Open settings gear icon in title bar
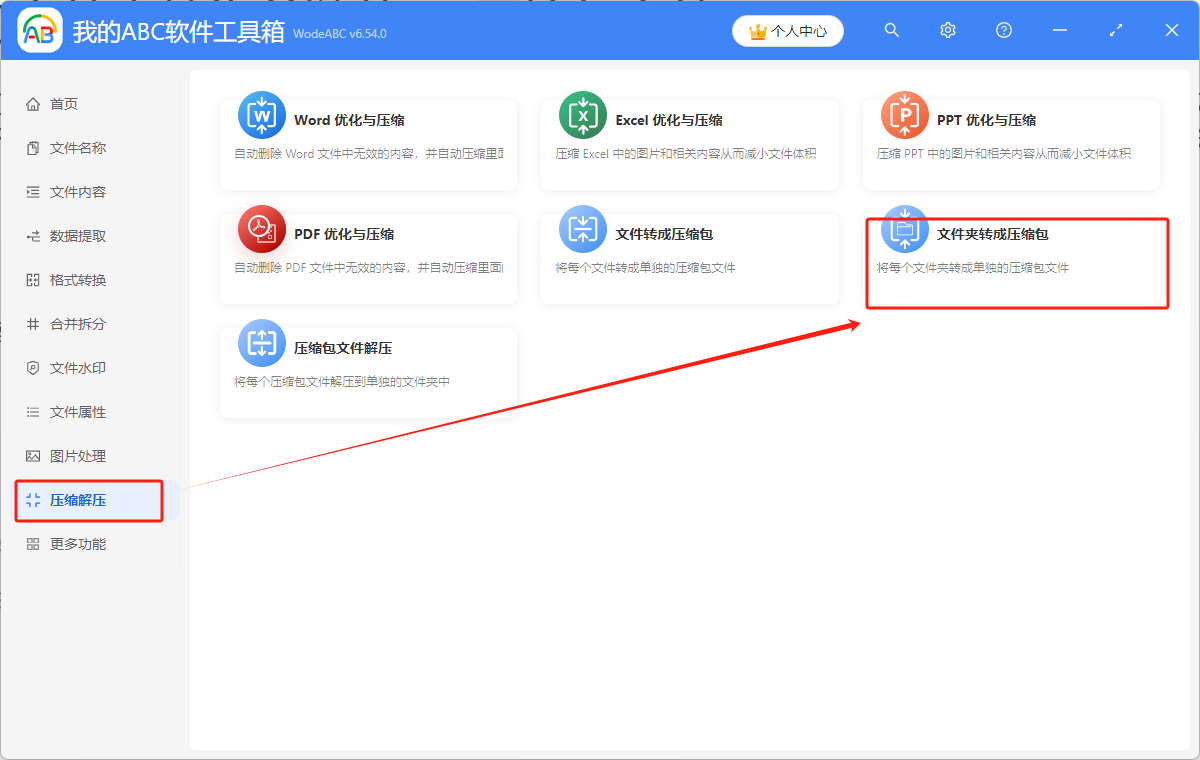This screenshot has width=1200, height=760. (948, 31)
